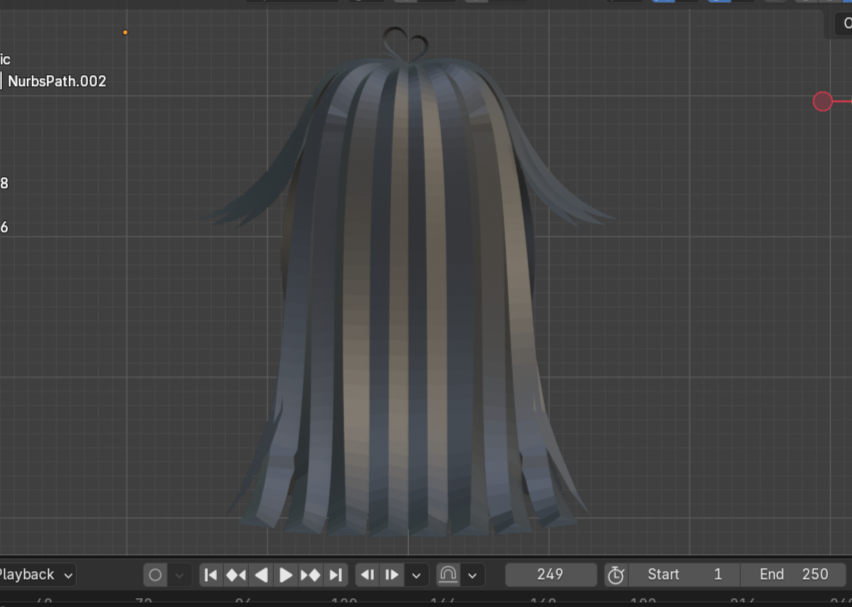Click the stopwatch icon beside the Start field

coord(616,574)
